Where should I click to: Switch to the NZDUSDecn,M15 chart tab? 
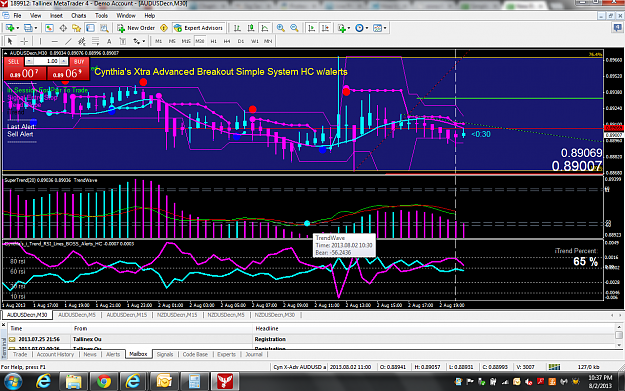(177, 315)
